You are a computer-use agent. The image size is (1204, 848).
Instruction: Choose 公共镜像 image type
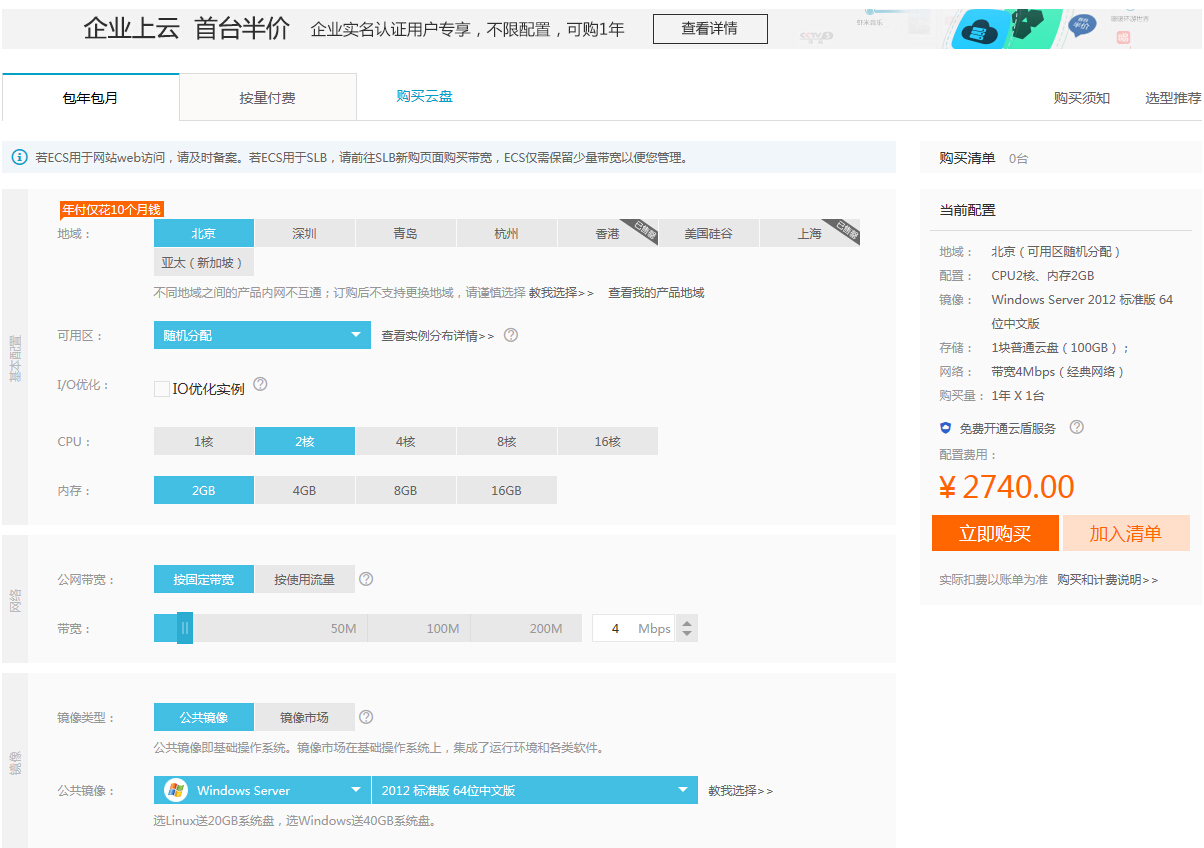point(204,717)
